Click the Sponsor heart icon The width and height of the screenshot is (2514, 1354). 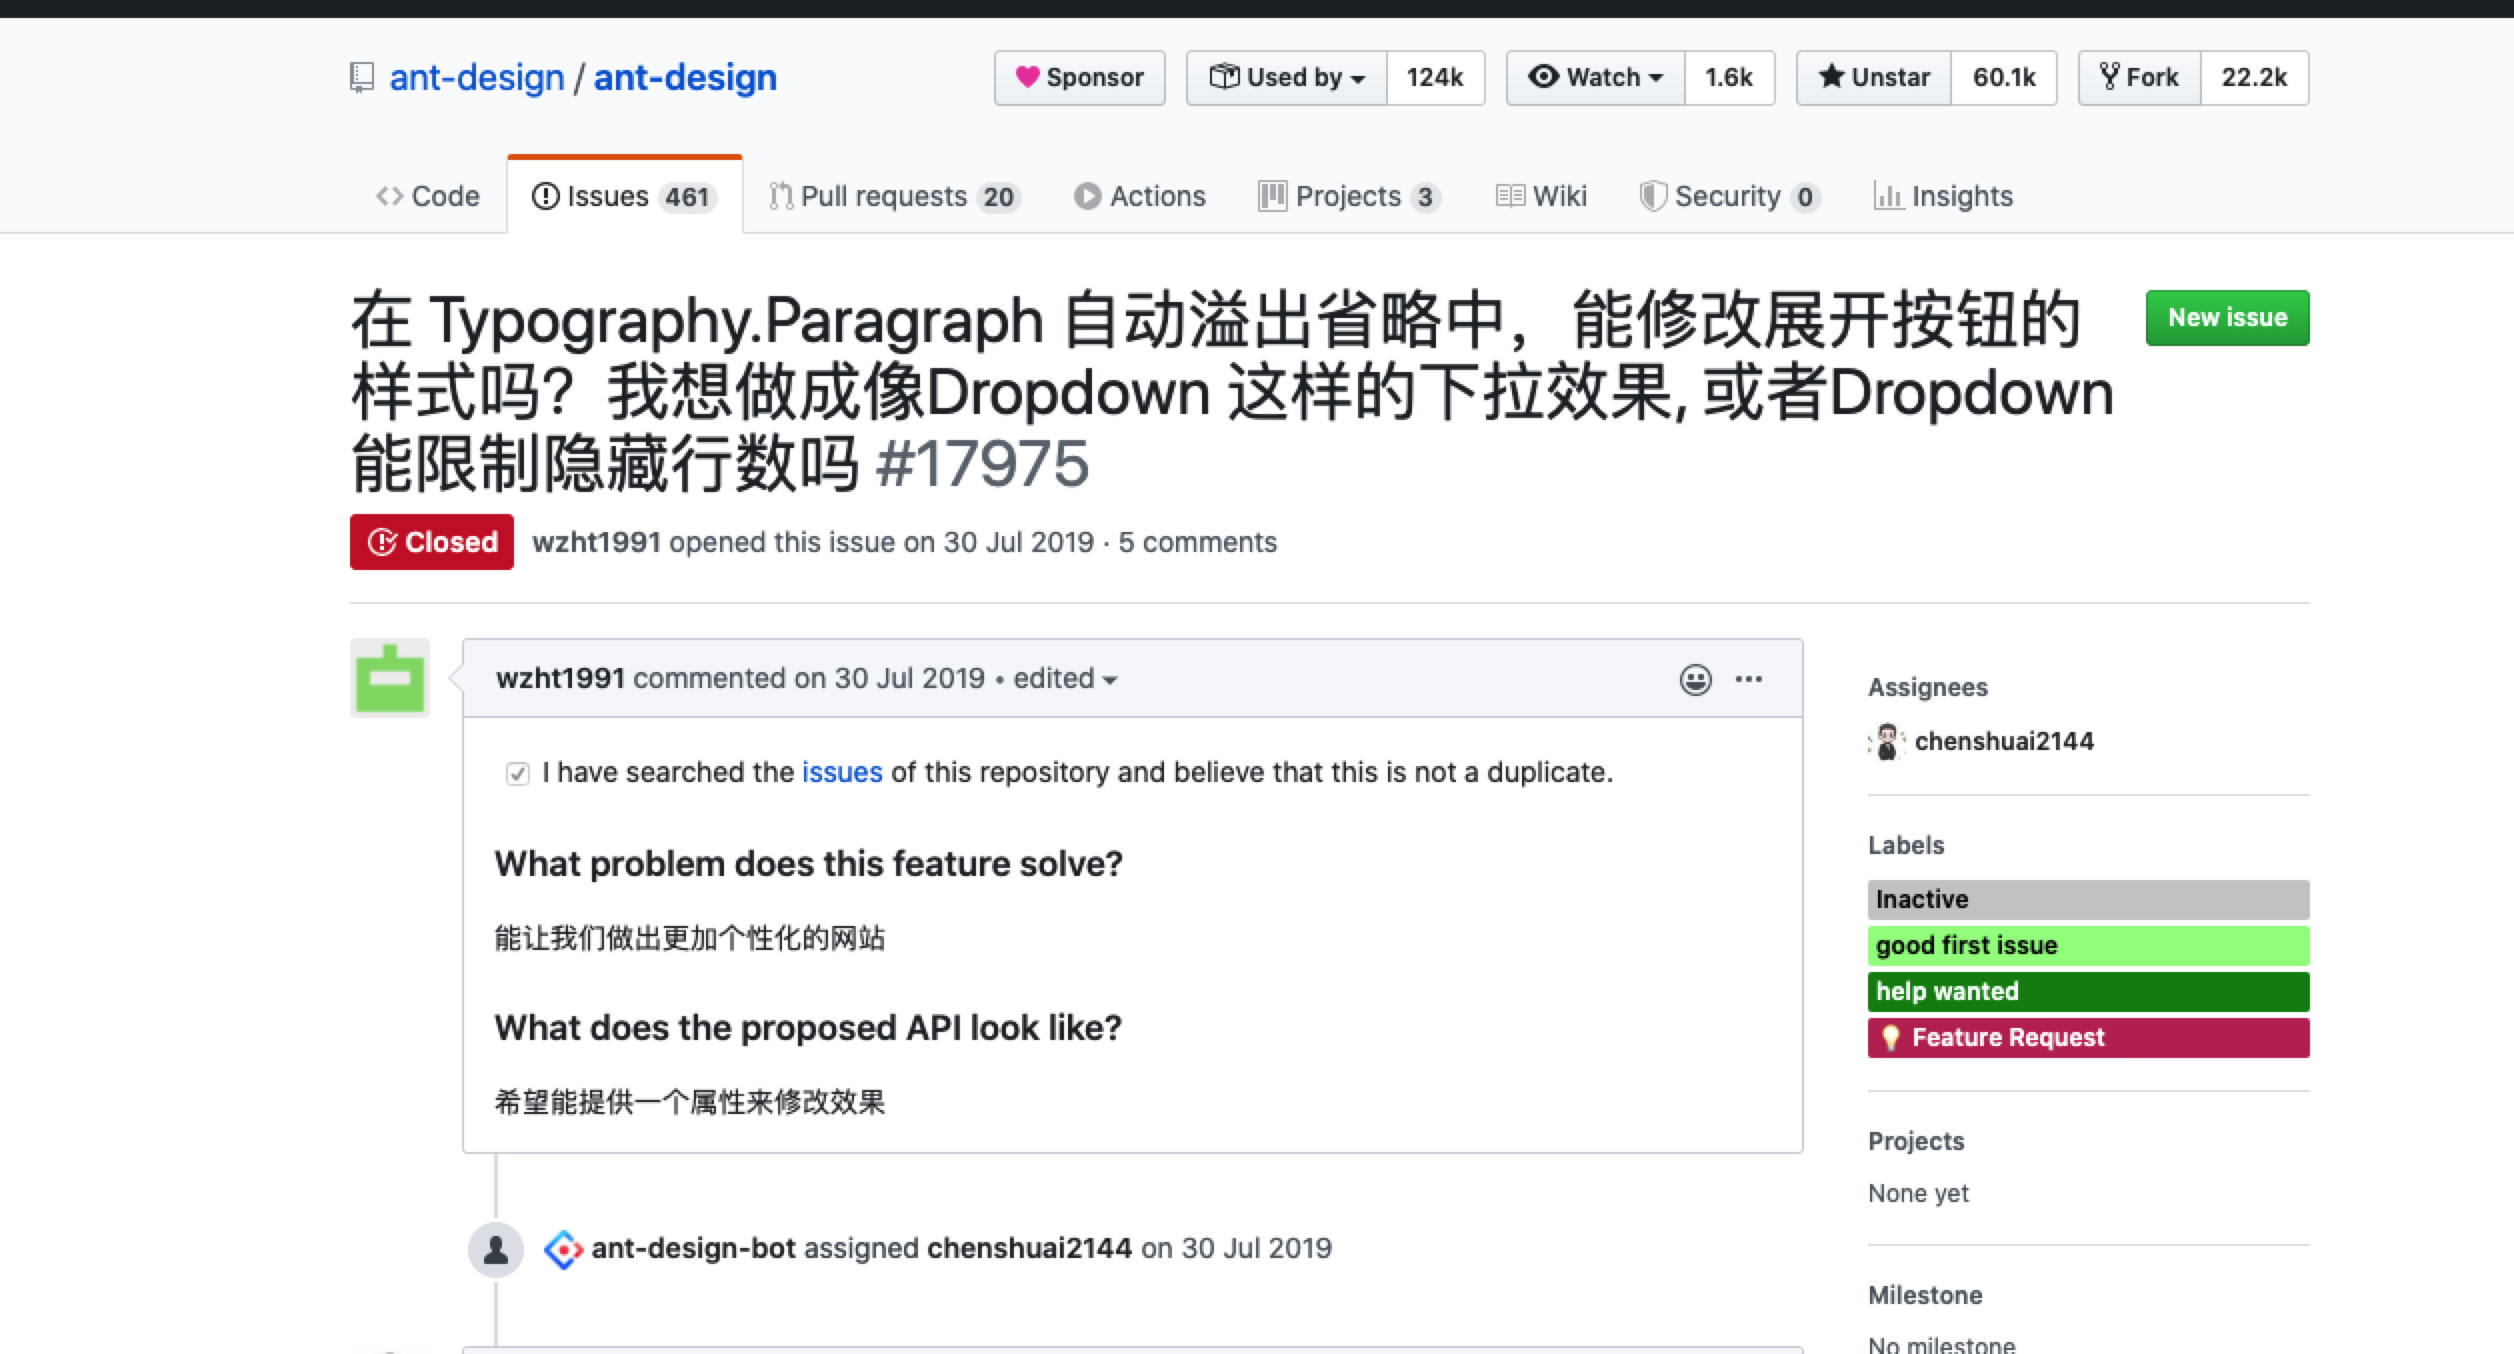pos(1032,77)
